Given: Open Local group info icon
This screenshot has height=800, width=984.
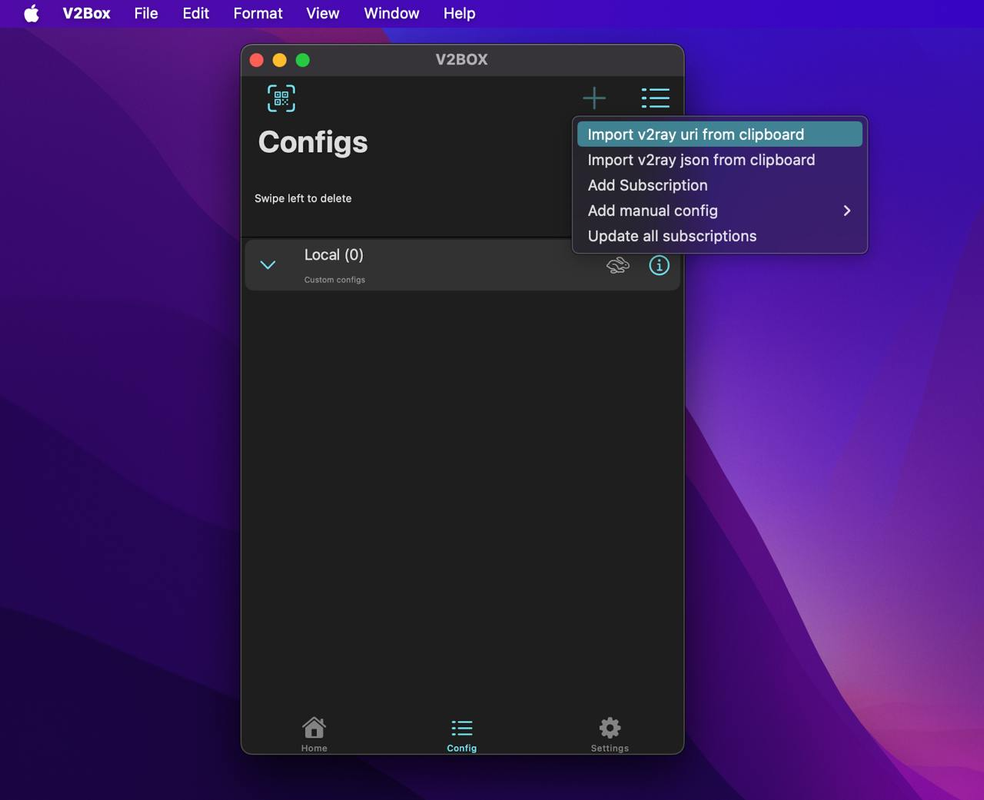Looking at the screenshot, I should pos(659,265).
